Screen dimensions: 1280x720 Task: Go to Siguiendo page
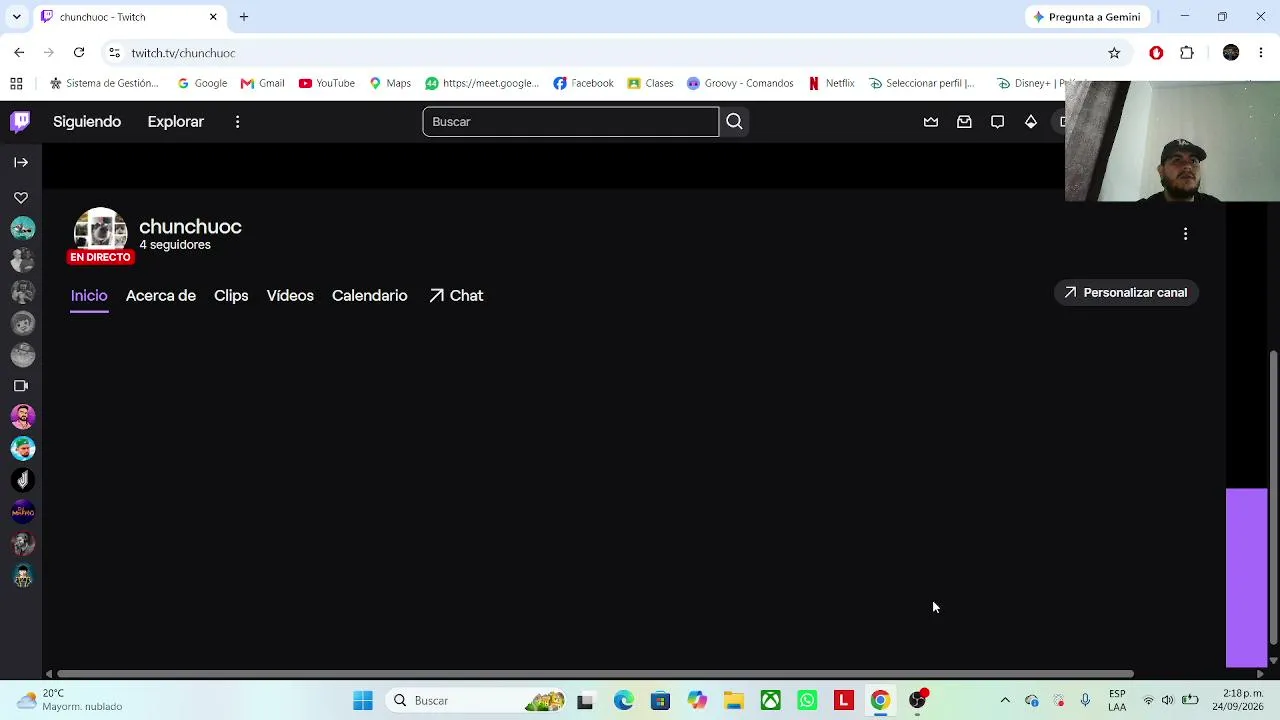(87, 122)
